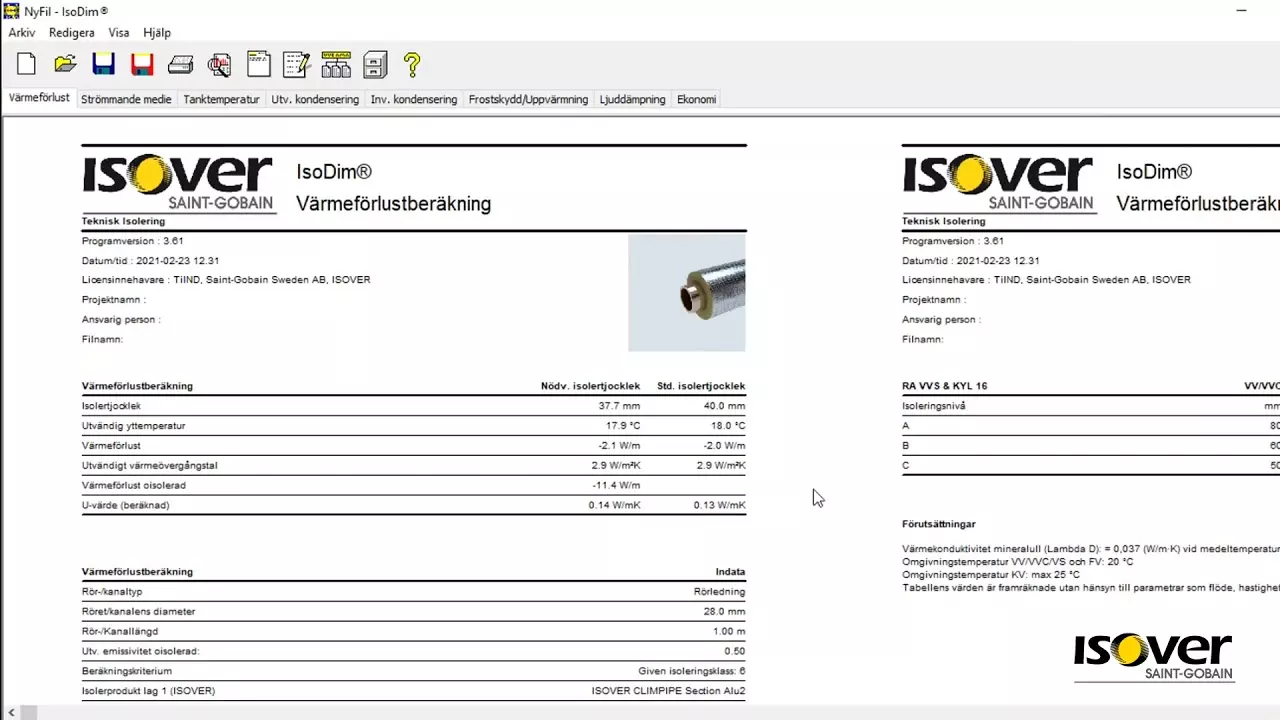Click 'Given isoleringsklass: 6' text

click(x=692, y=671)
